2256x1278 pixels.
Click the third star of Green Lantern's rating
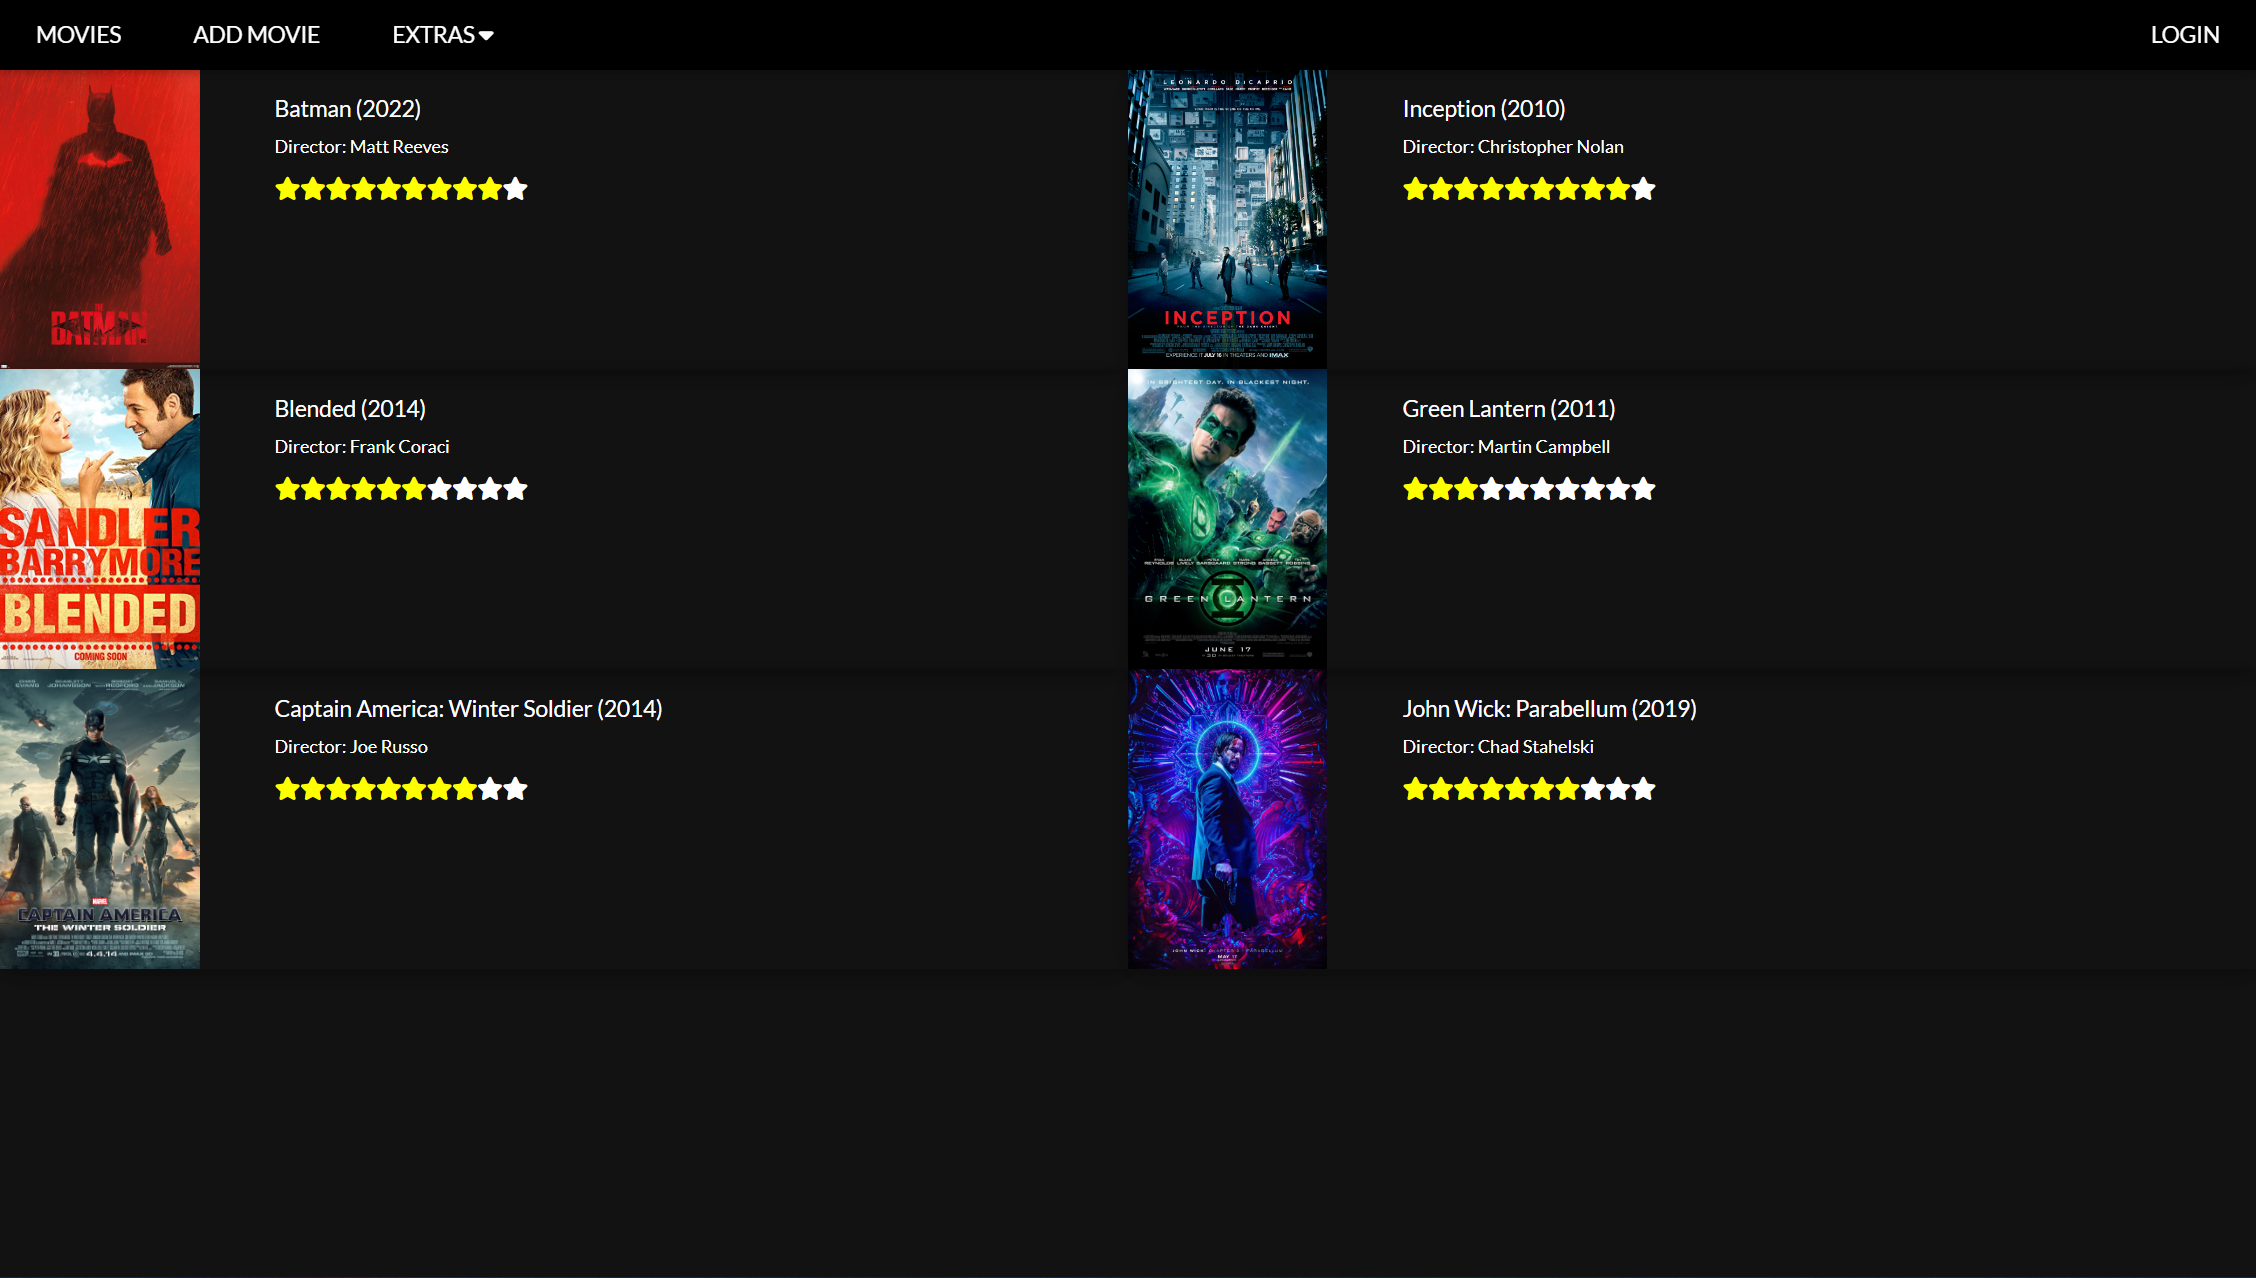(1464, 488)
